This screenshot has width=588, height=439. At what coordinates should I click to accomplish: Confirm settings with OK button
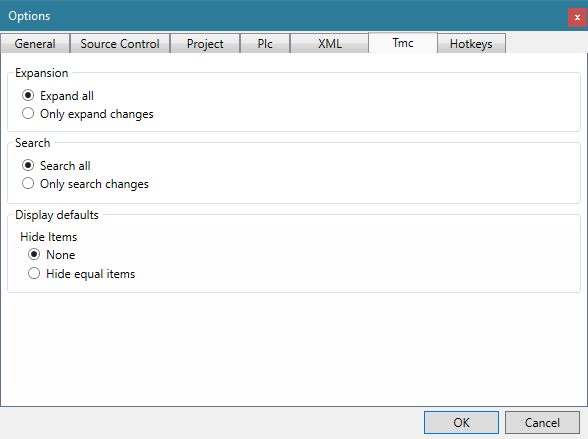[x=461, y=423]
